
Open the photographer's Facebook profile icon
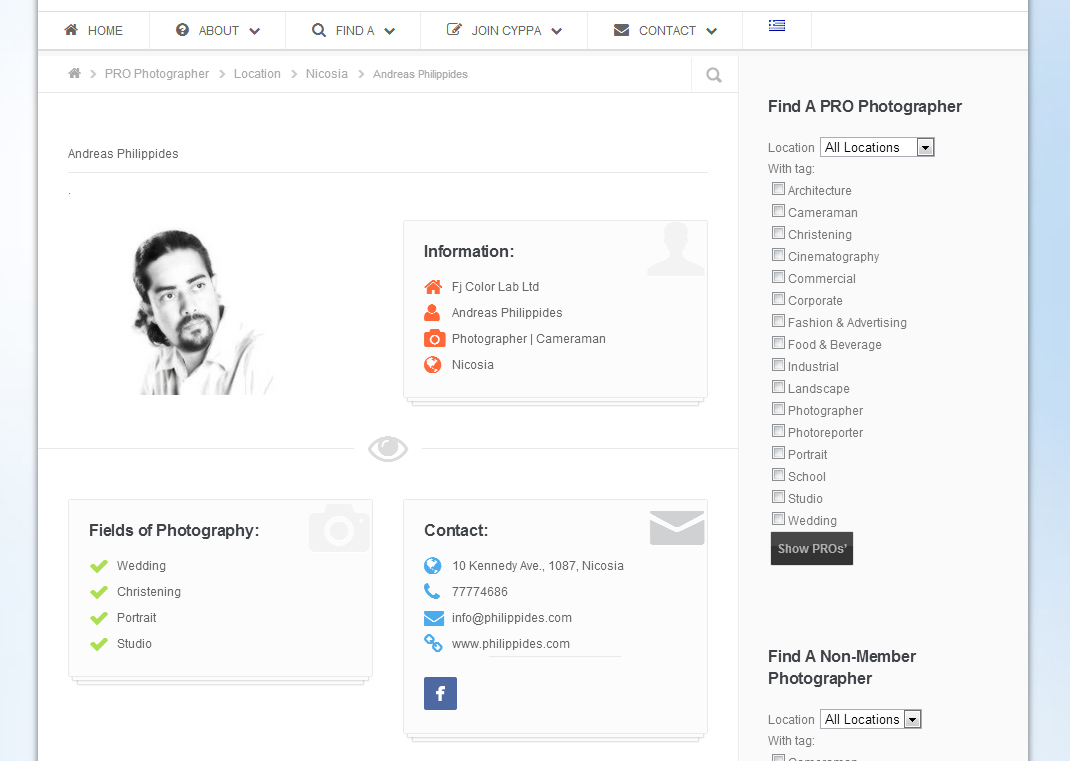pyautogui.click(x=440, y=693)
